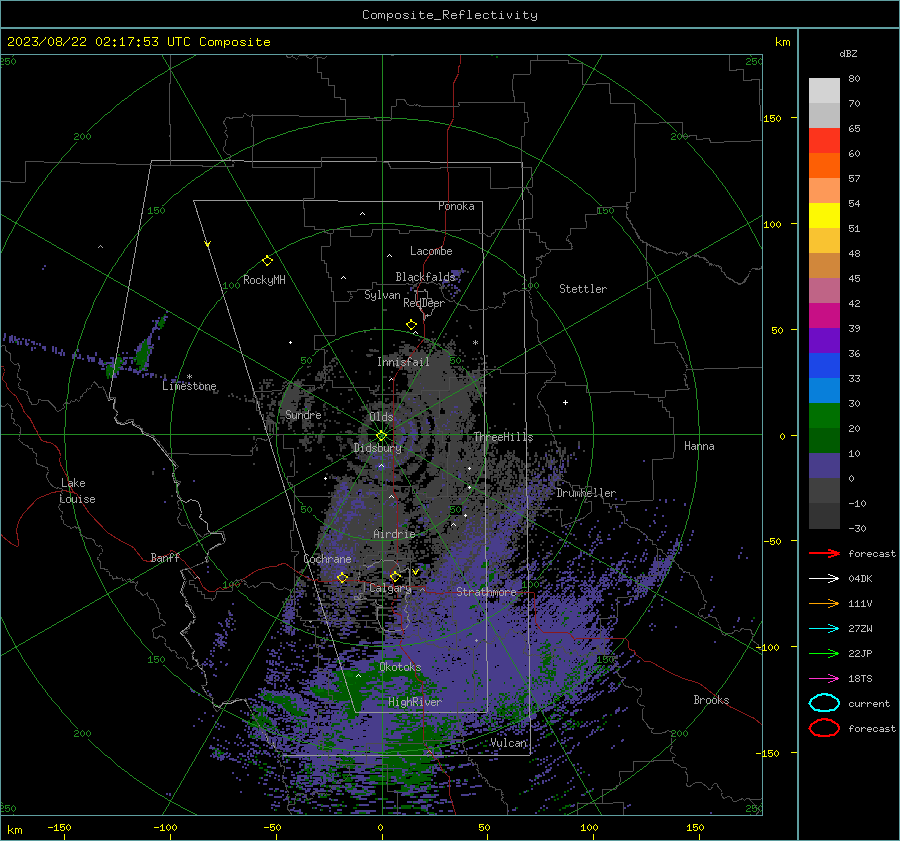Click the 2023/08/22 02:17:53 UTC timestamp

(x=99, y=42)
